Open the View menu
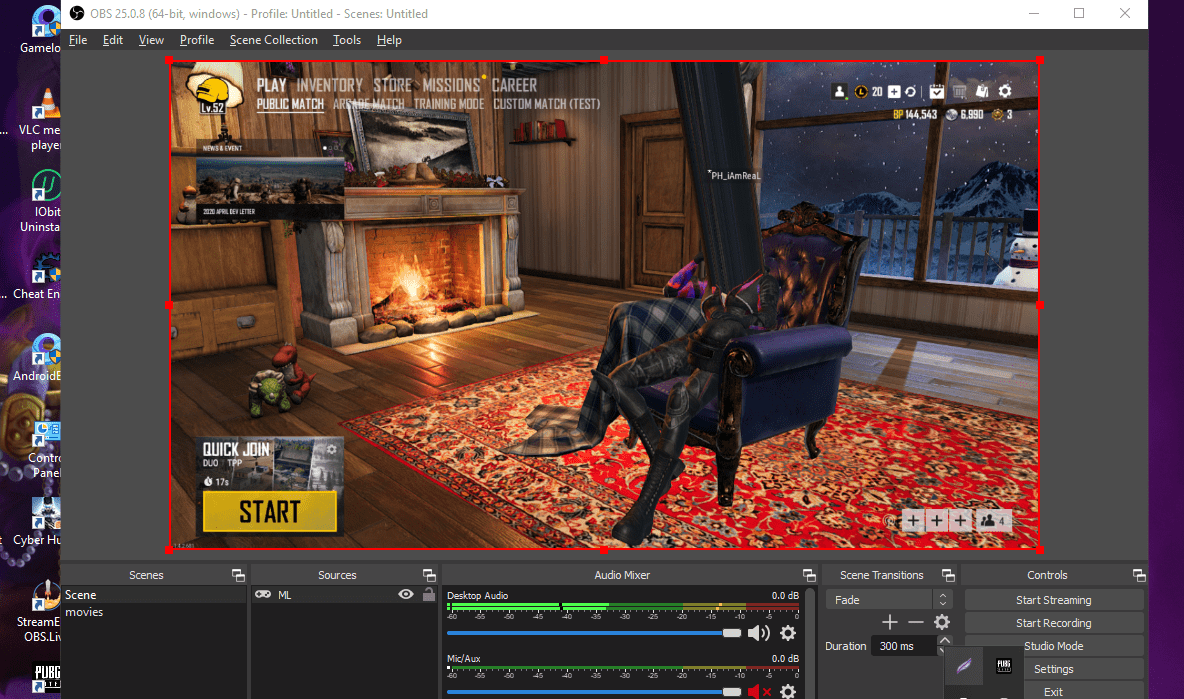Viewport: 1184px width, 699px height. pyautogui.click(x=151, y=40)
